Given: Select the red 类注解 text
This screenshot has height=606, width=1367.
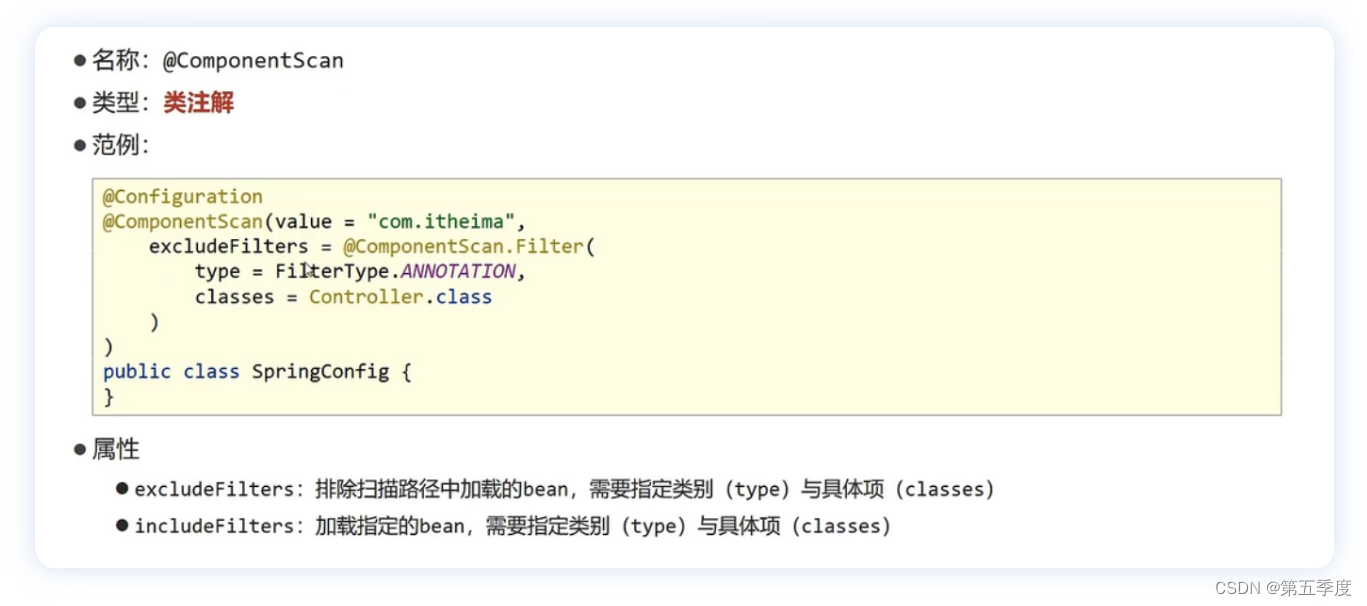Looking at the screenshot, I should click(x=198, y=103).
